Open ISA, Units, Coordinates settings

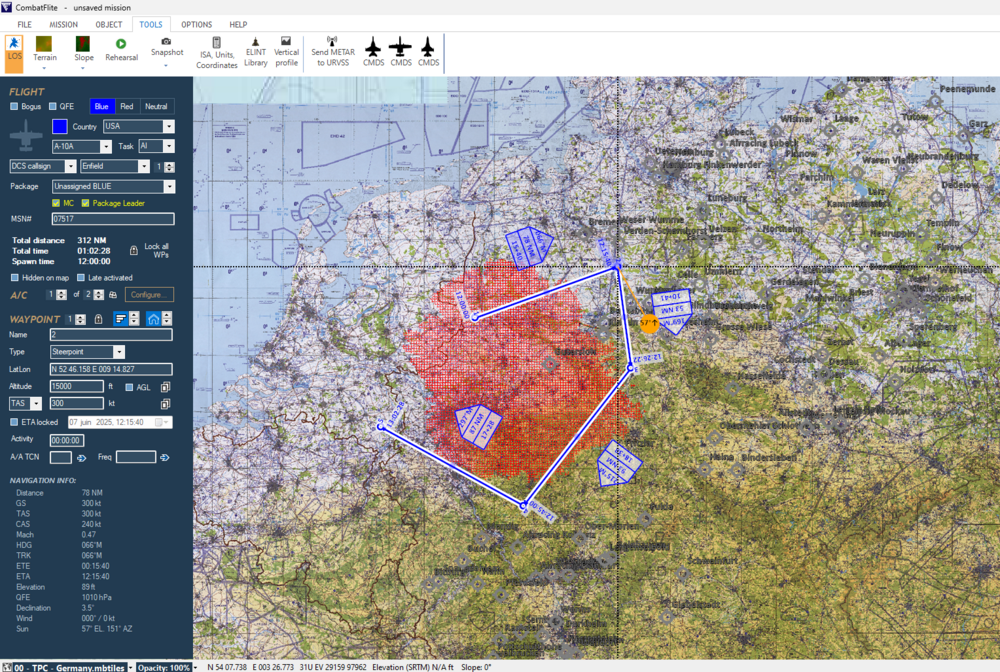click(x=217, y=53)
